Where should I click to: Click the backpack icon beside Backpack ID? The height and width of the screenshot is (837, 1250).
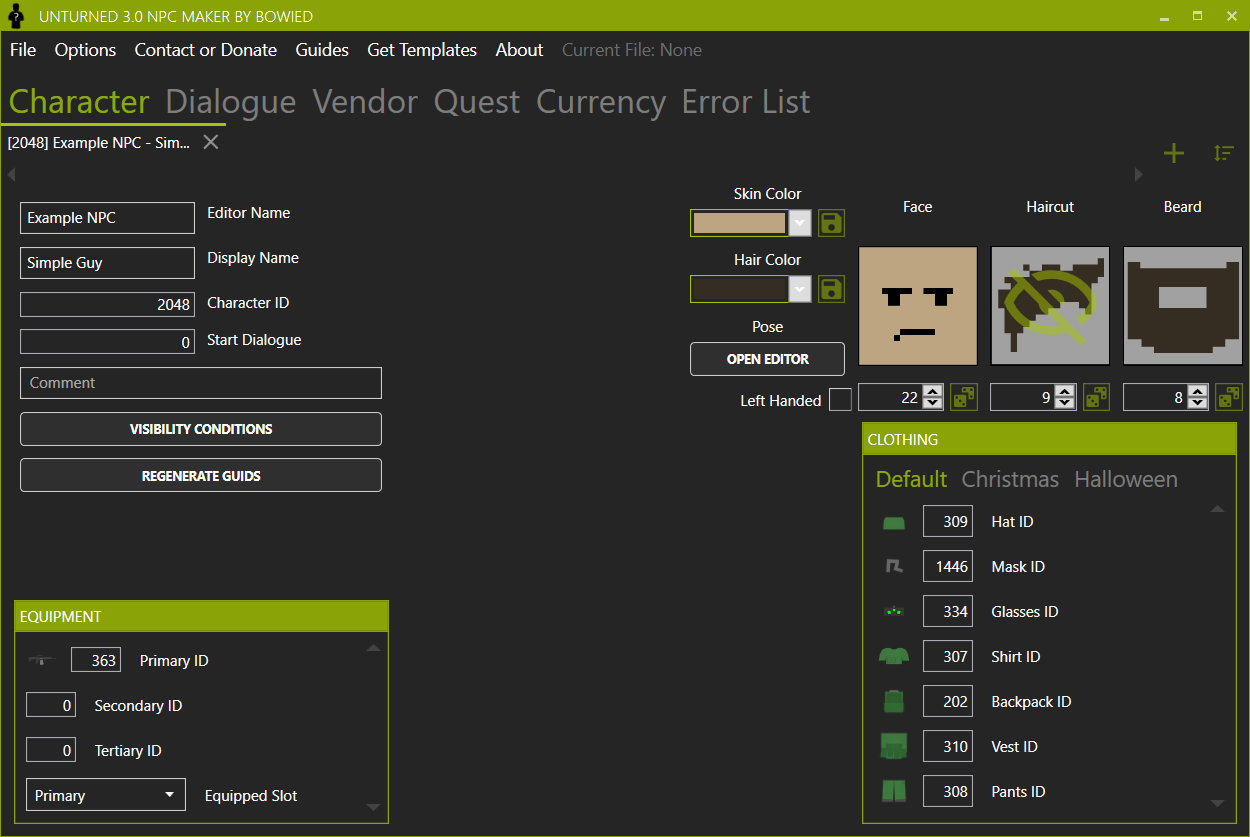(893, 702)
